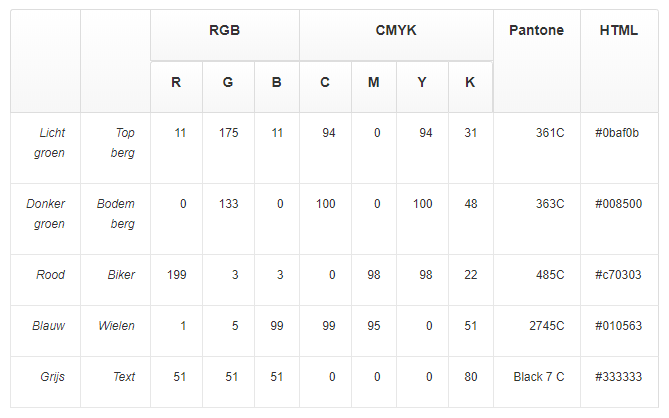
Task: Click the RGB group header
Action: click(x=224, y=31)
